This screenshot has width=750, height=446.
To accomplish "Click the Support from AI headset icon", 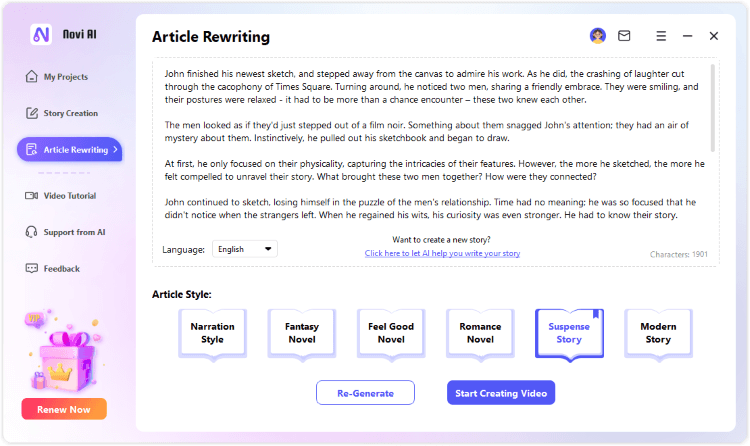I will (32, 232).
